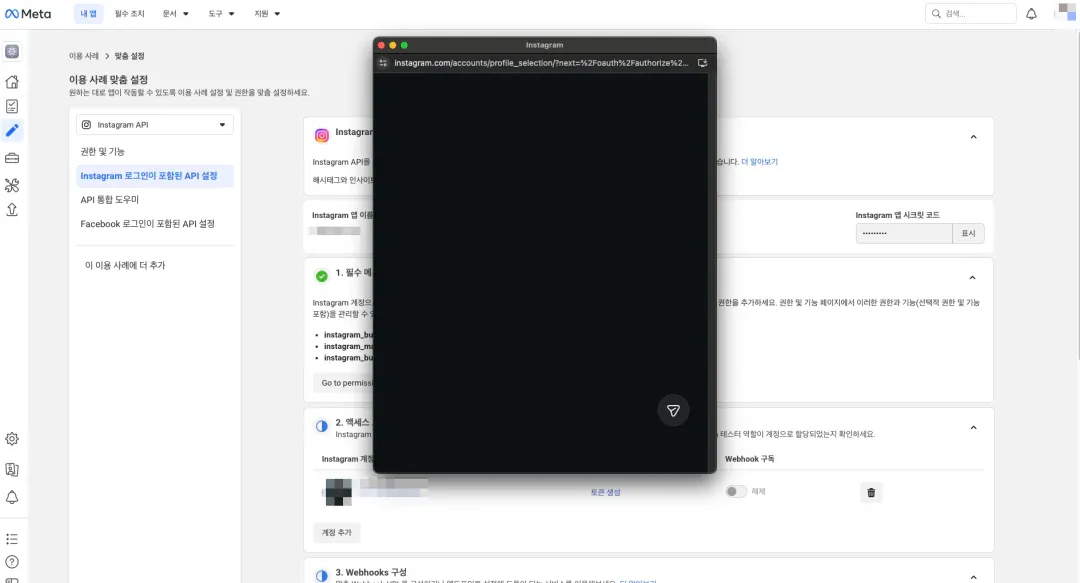
Task: Open the wrench tools icon in sidebar
Action: tap(12, 185)
